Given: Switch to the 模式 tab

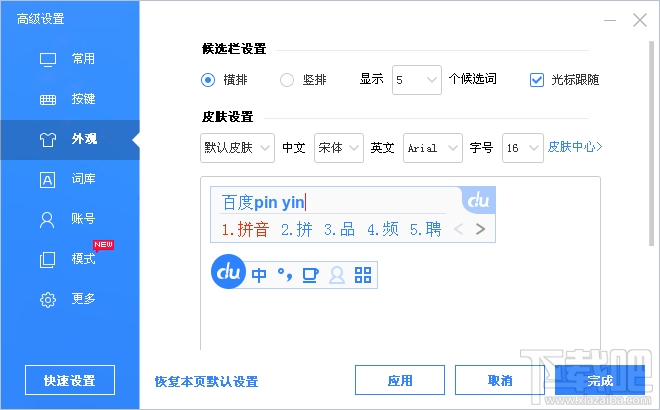Looking at the screenshot, I should point(70,260).
